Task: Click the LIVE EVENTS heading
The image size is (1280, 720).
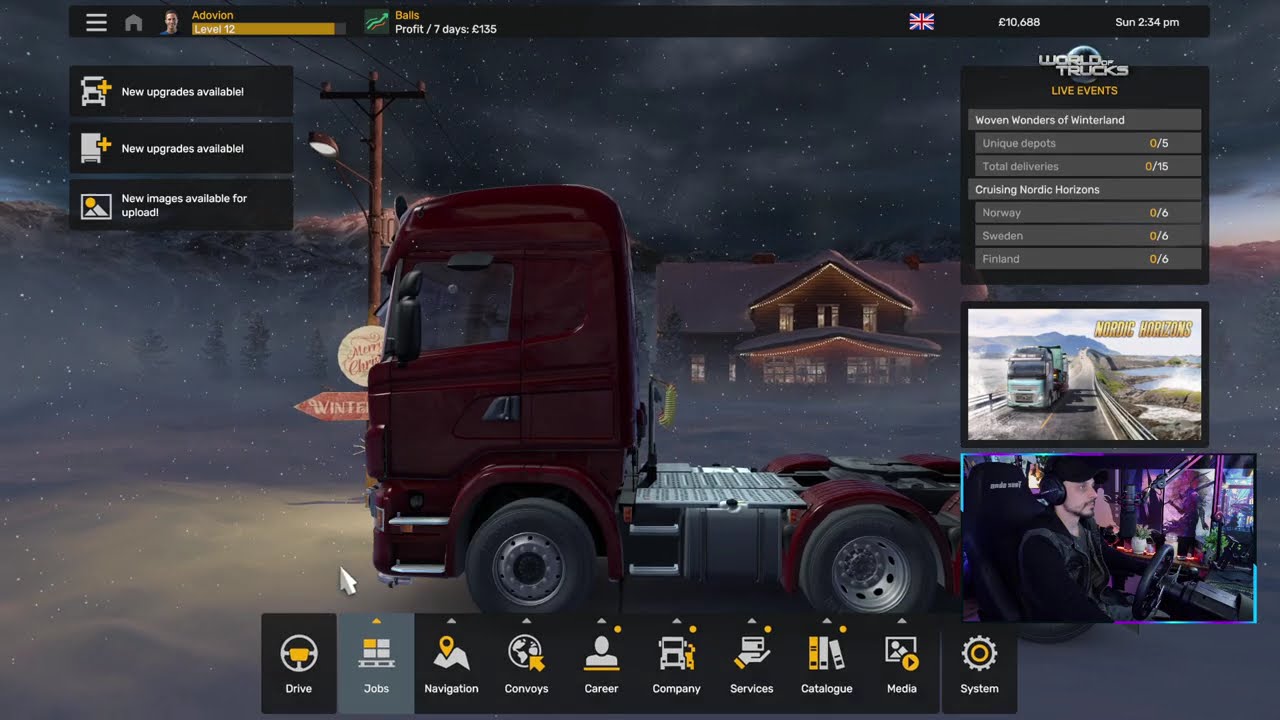Action: 1084,91
